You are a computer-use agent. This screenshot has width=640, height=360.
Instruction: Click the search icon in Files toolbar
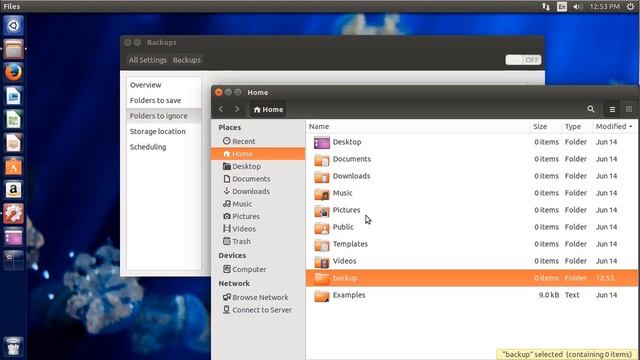pos(591,109)
